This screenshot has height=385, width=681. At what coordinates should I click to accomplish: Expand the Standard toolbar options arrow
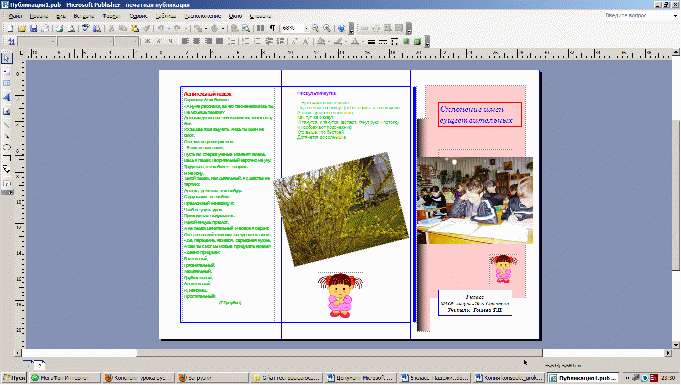pyautogui.click(x=351, y=29)
